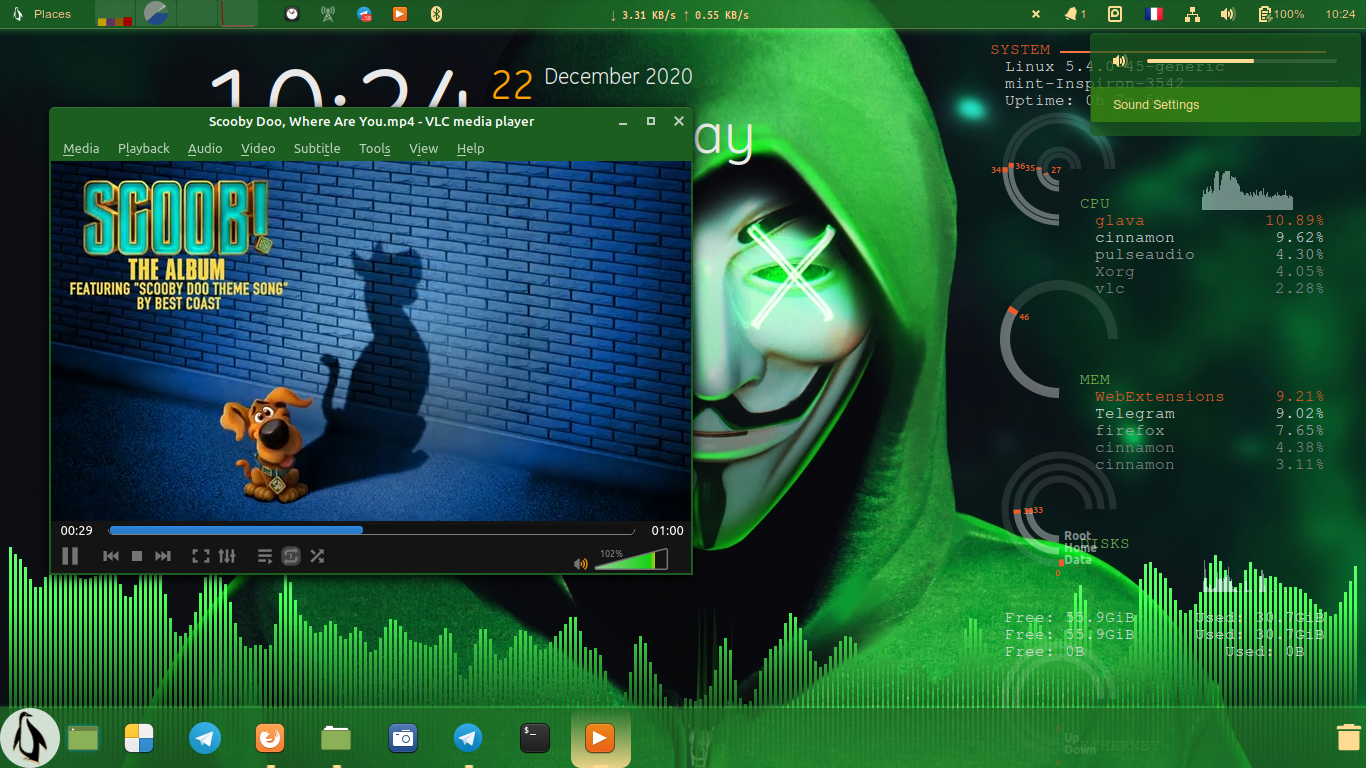The image size is (1366, 768).
Task: Launch the terminal from the dock
Action: tap(534, 738)
